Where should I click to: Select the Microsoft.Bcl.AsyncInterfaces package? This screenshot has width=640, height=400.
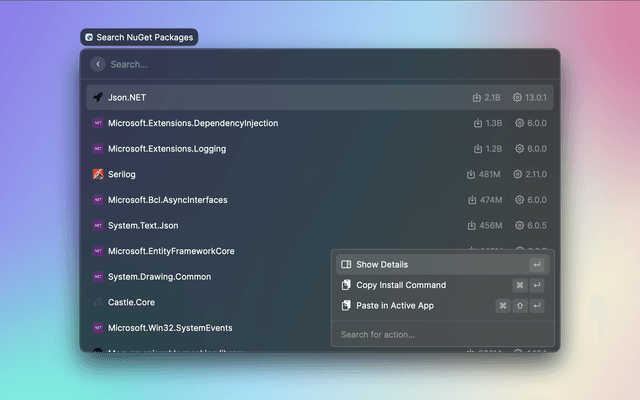pos(168,200)
